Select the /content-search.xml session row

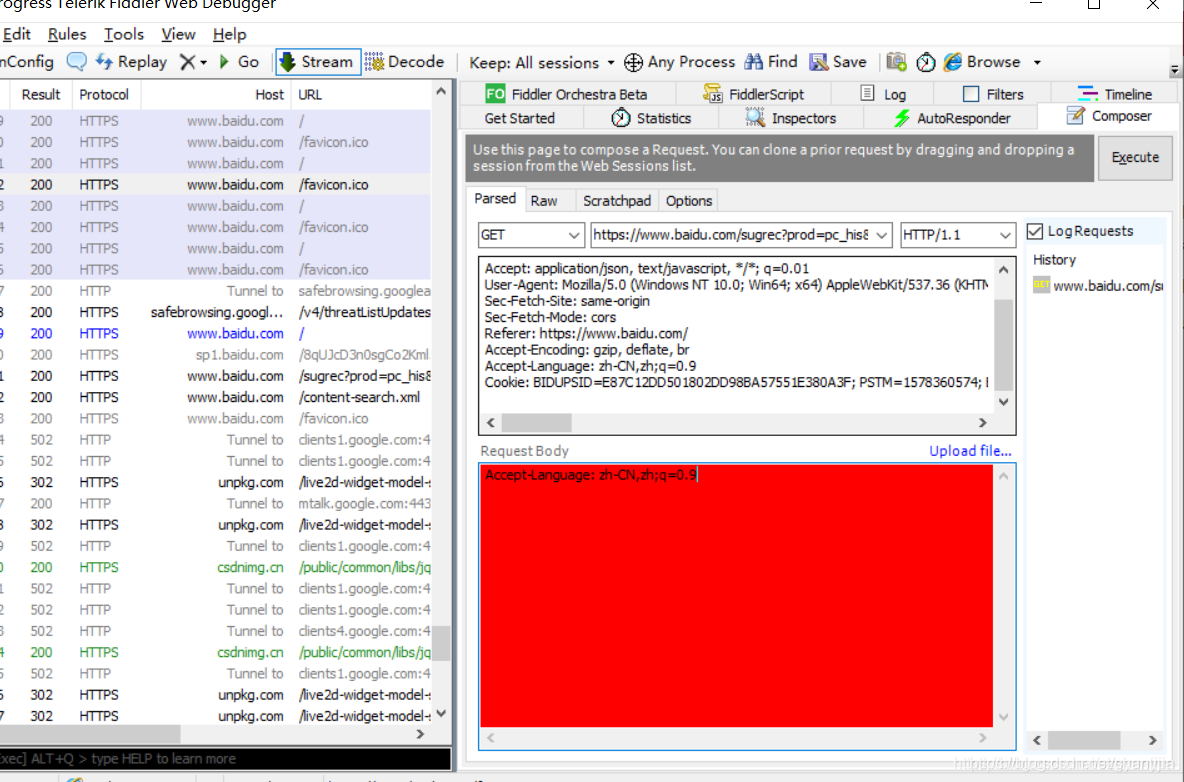[216, 397]
